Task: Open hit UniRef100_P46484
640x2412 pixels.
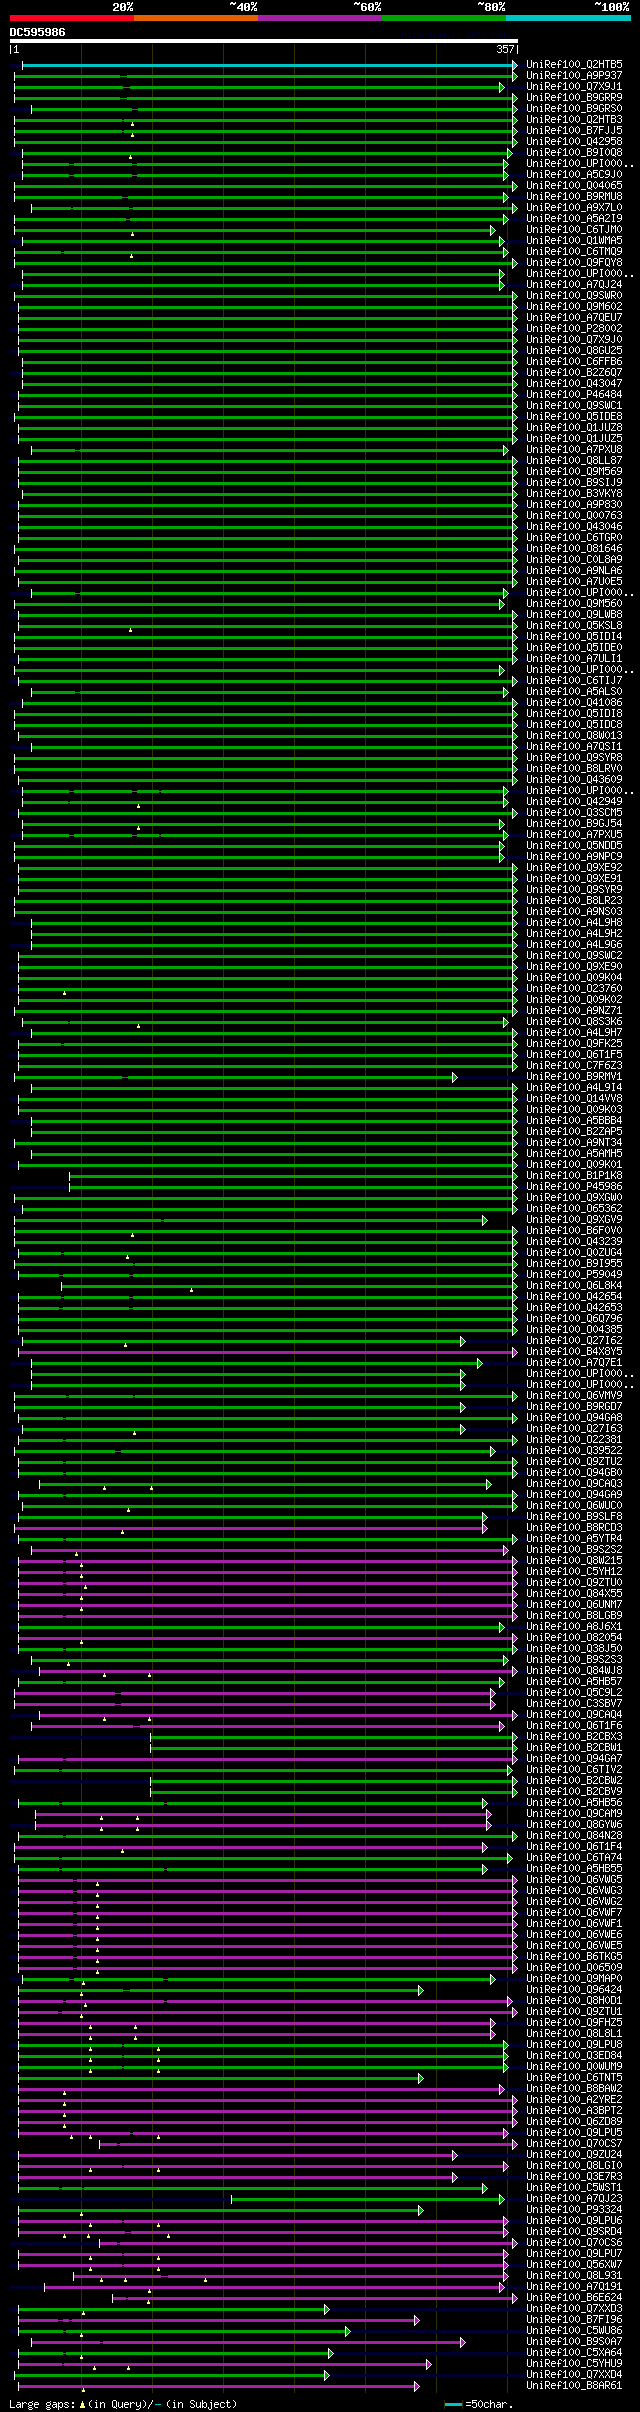Action: [574, 395]
